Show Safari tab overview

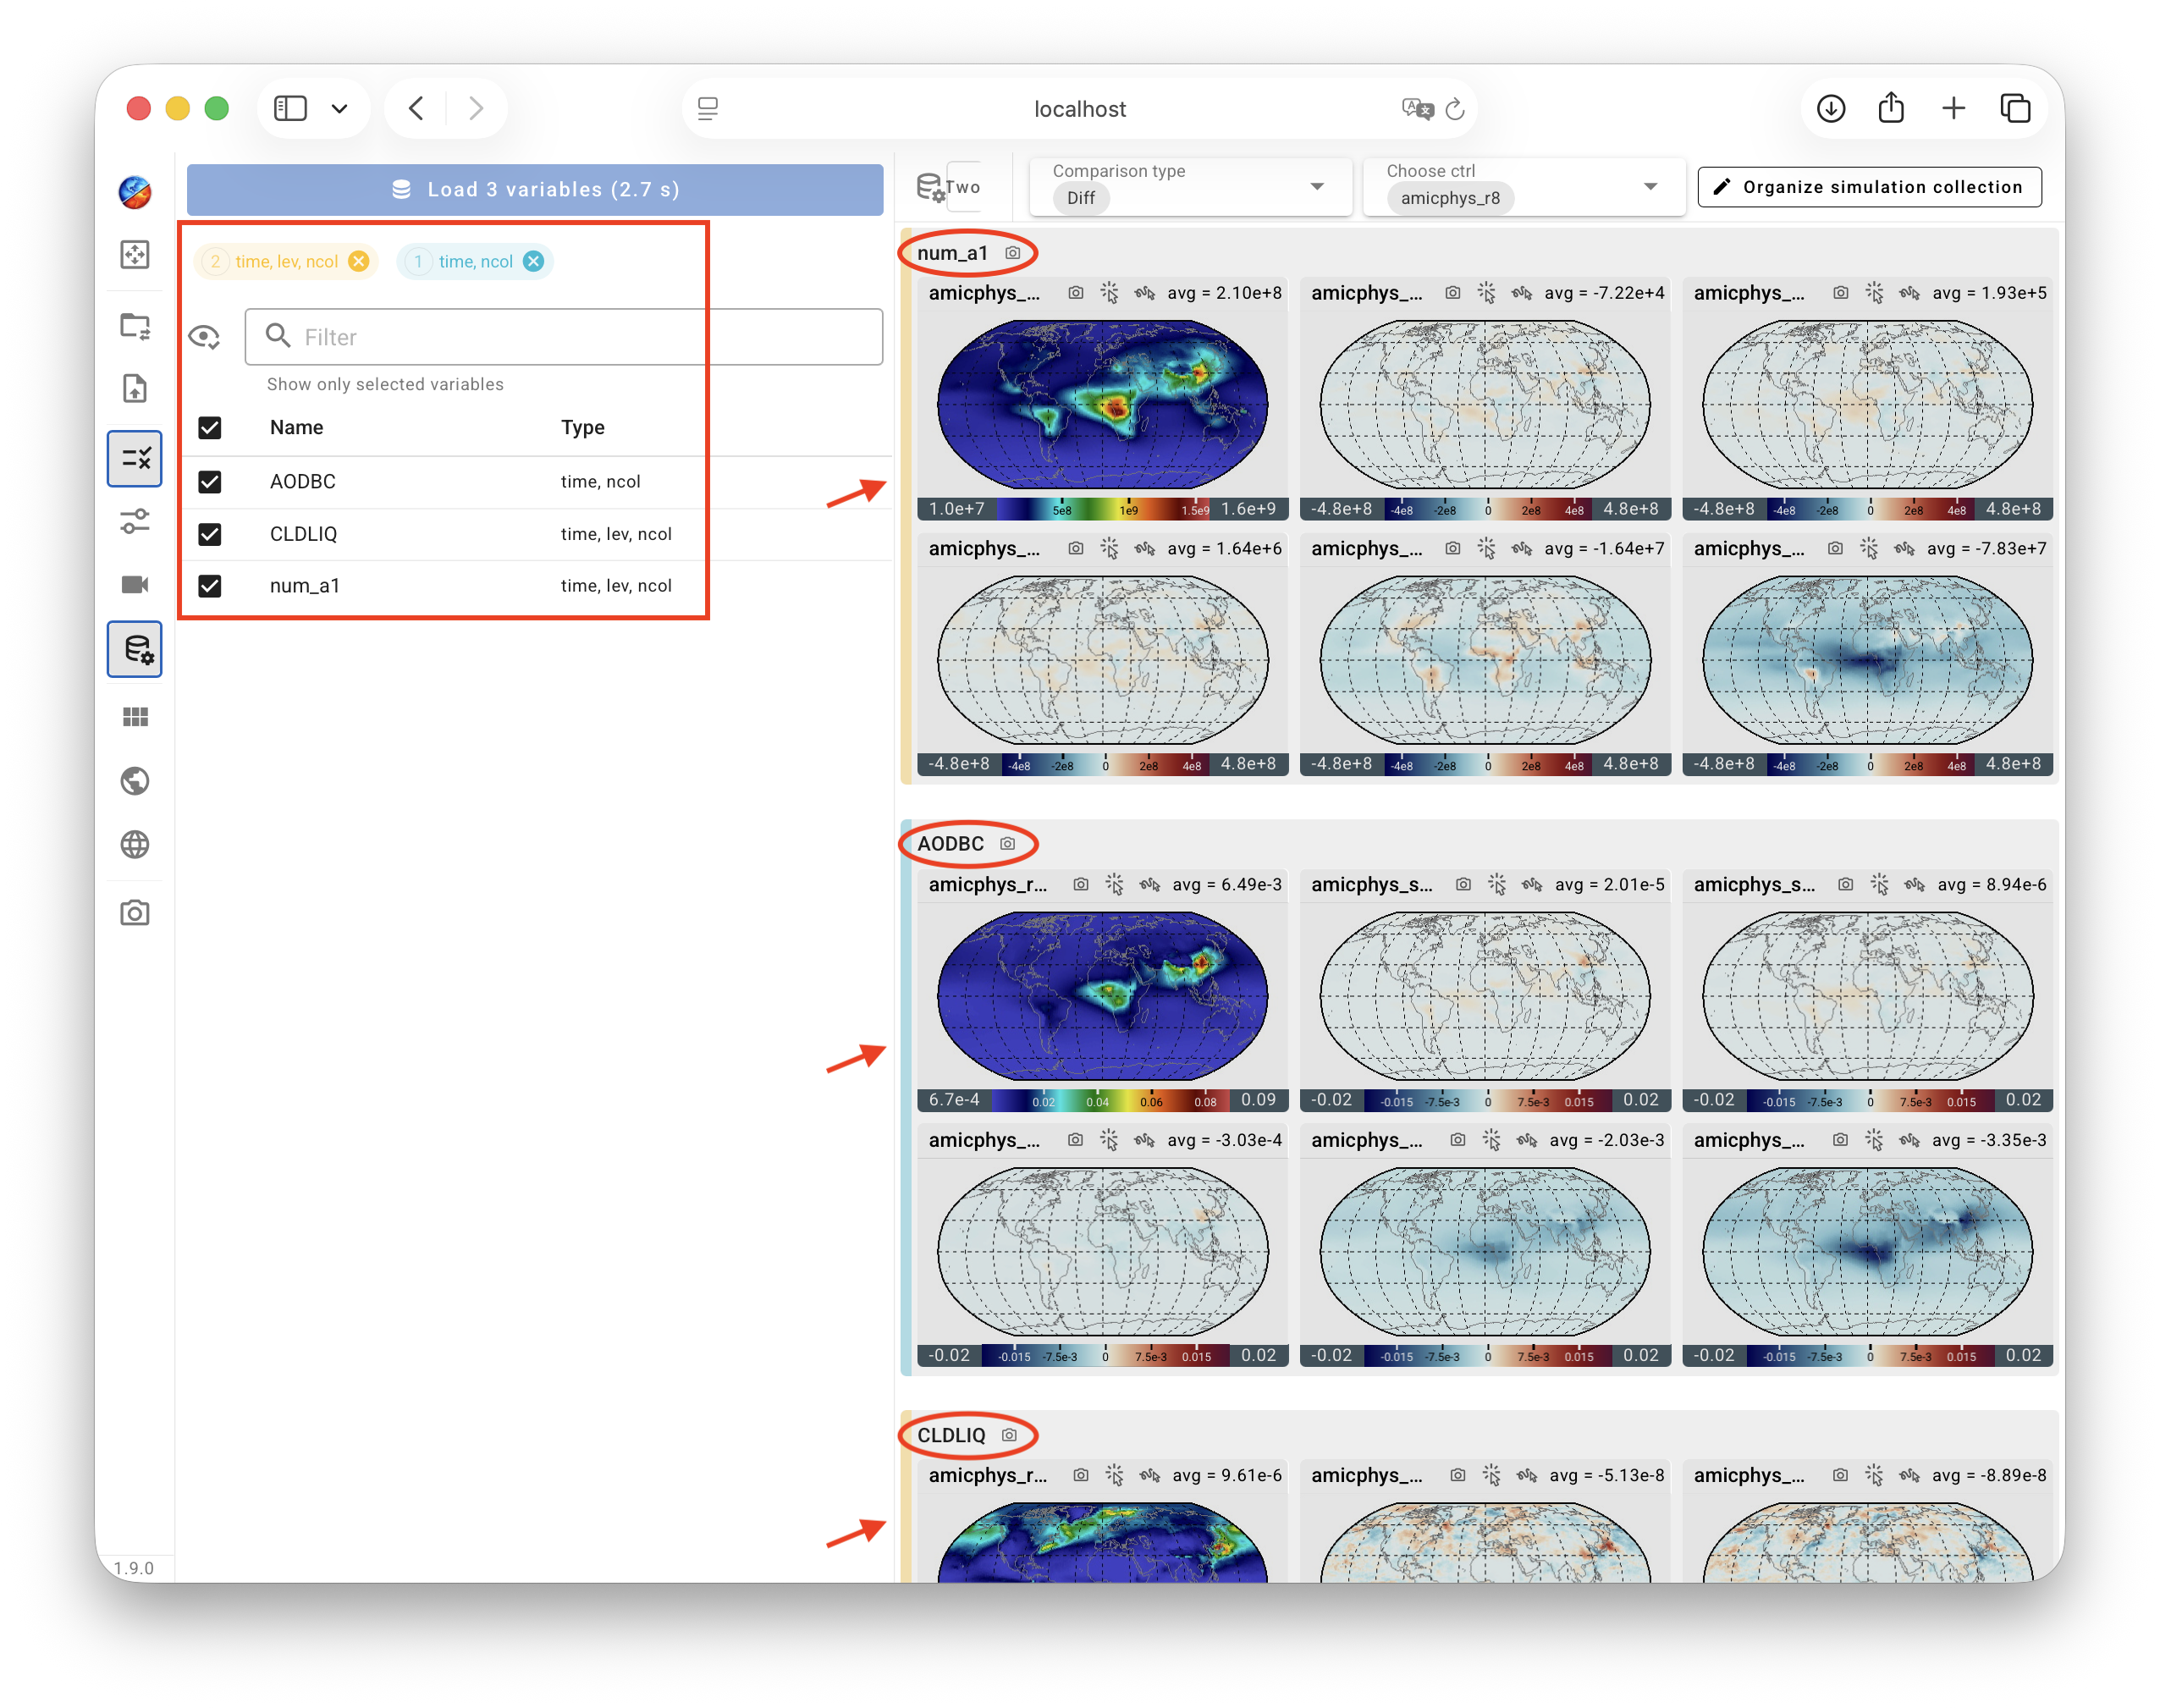pos(2015,108)
